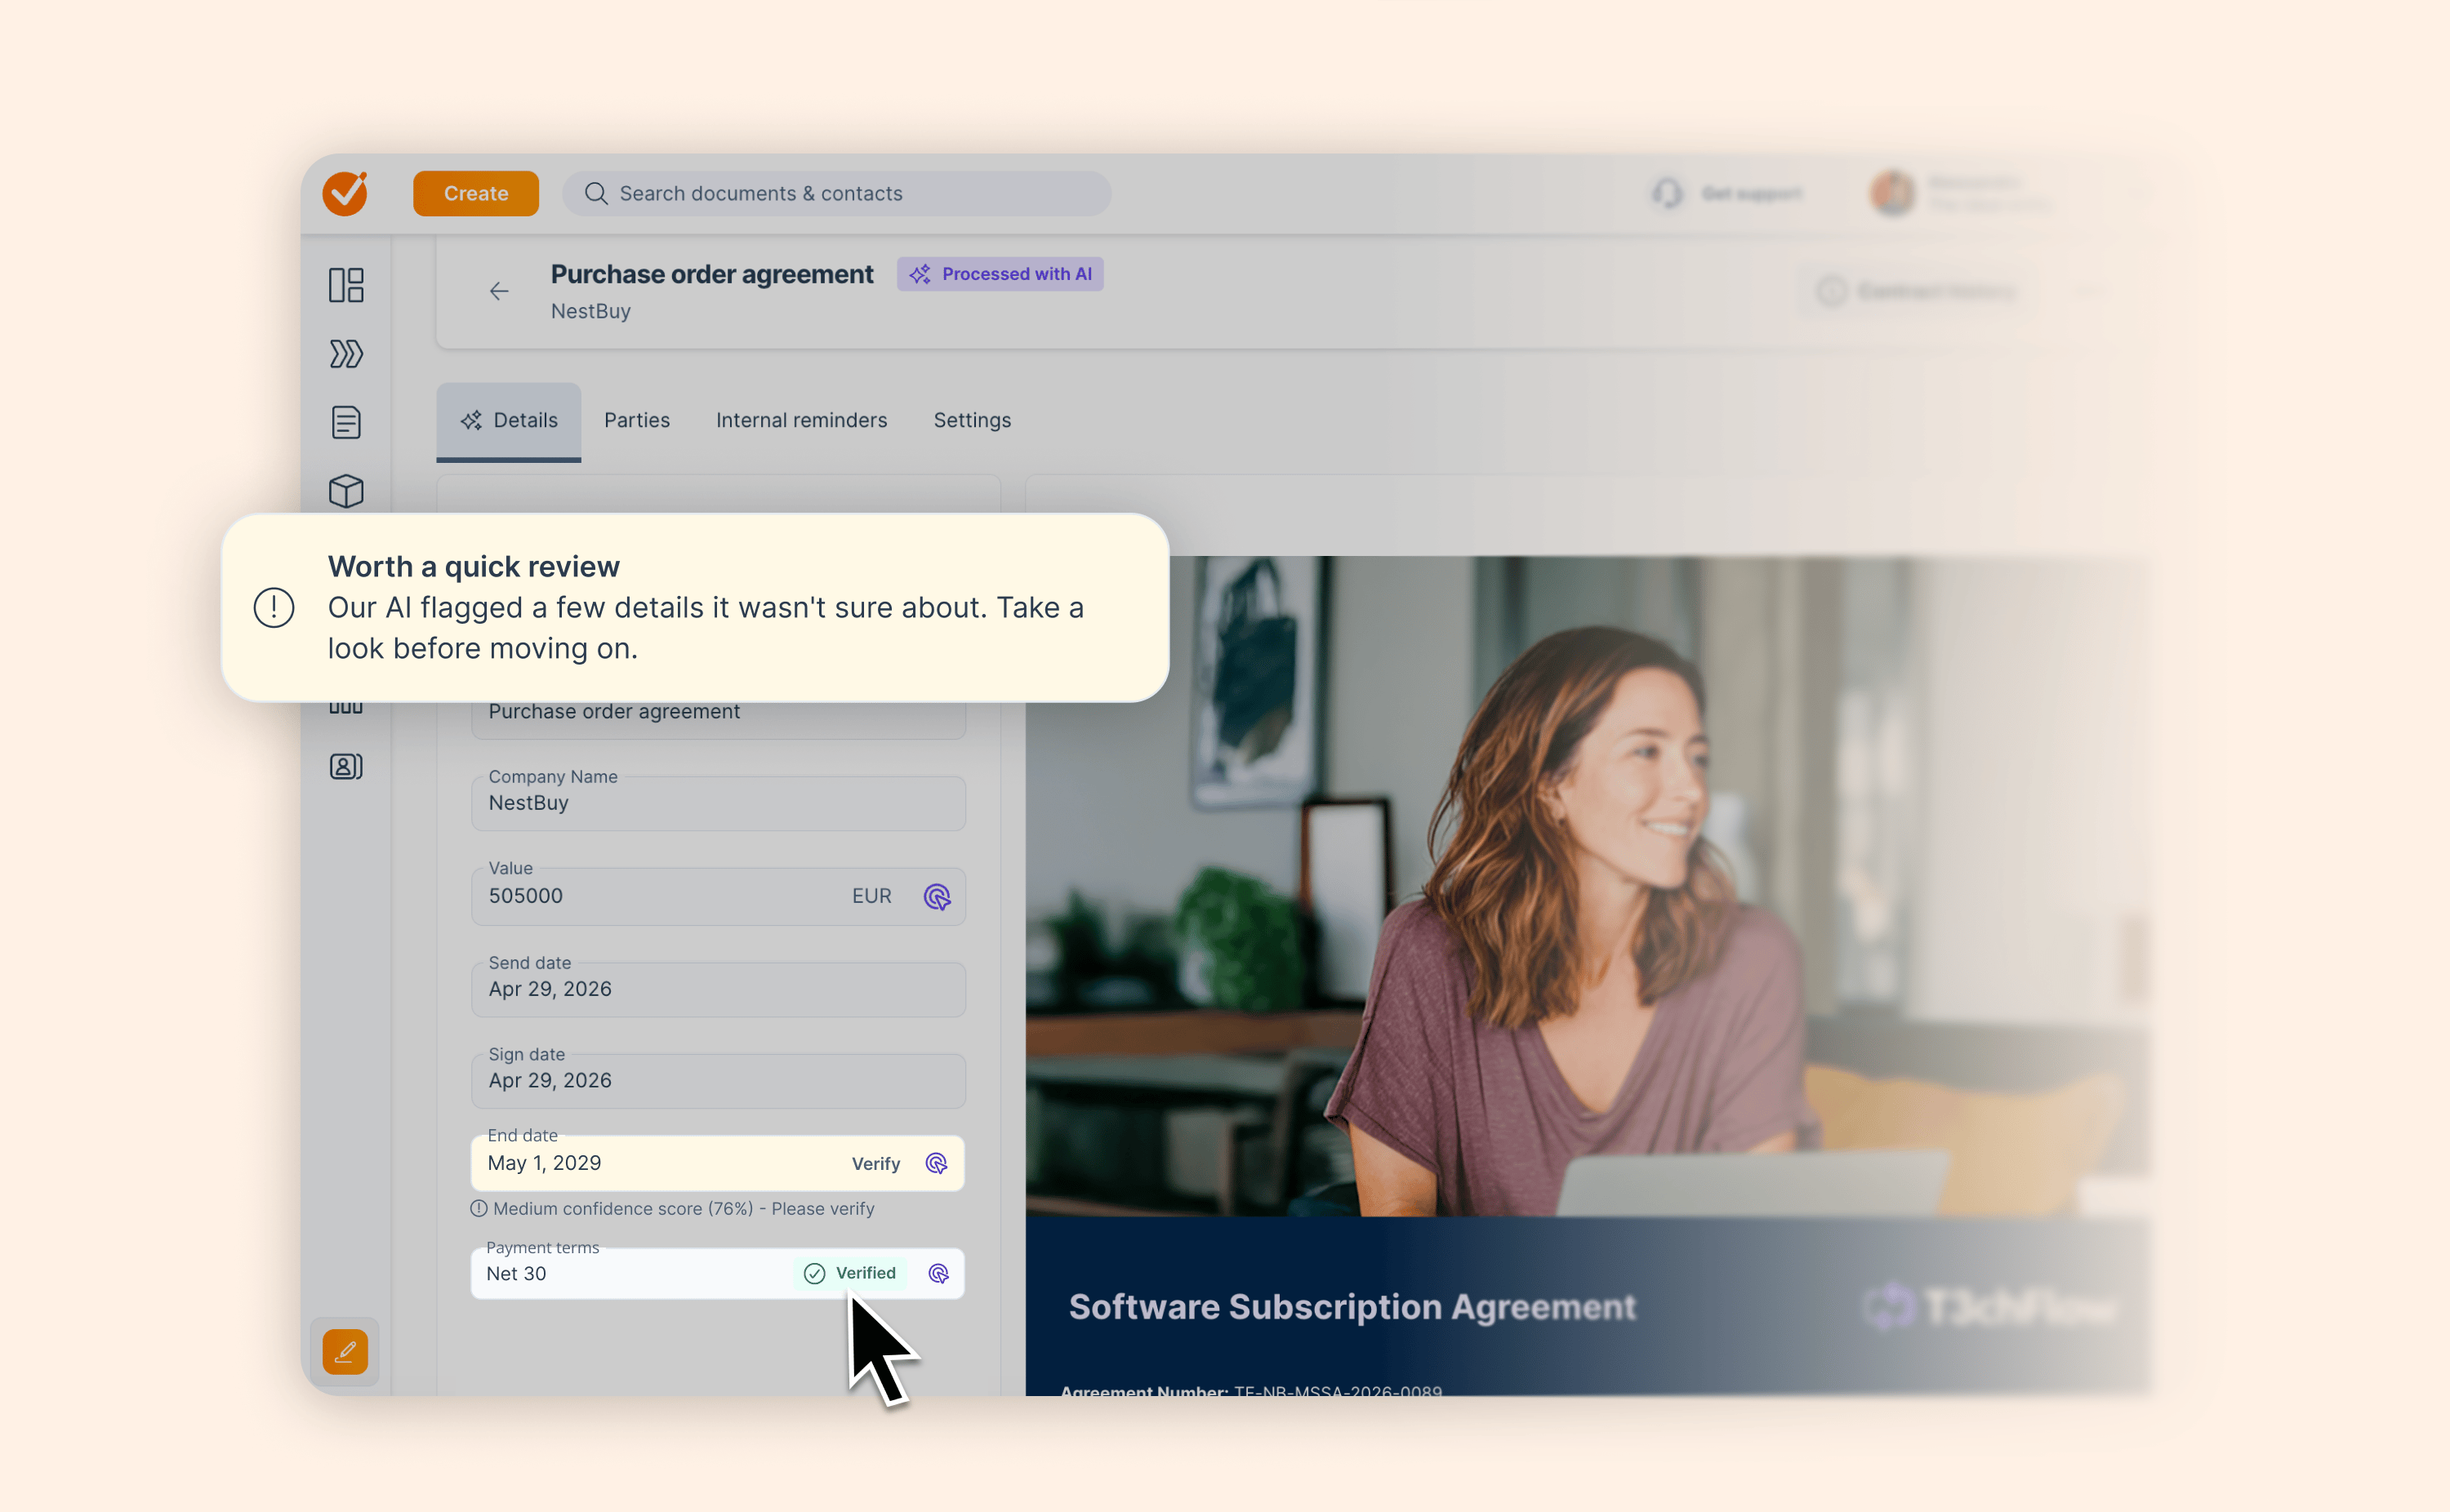Click the NestBuy subtitle under the title
Viewport: 2450px width, 1512px height.
(x=590, y=311)
